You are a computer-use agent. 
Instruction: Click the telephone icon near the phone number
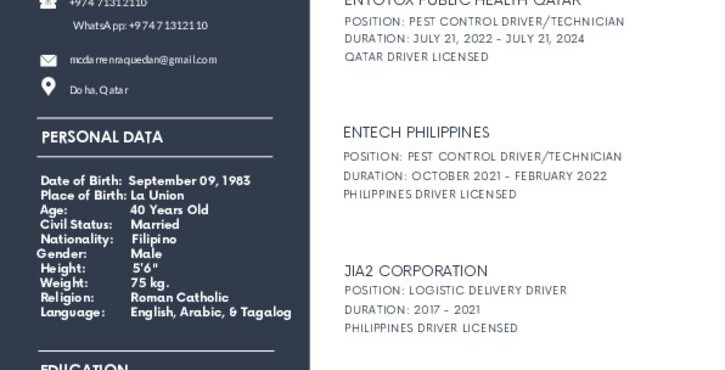[48, 4]
